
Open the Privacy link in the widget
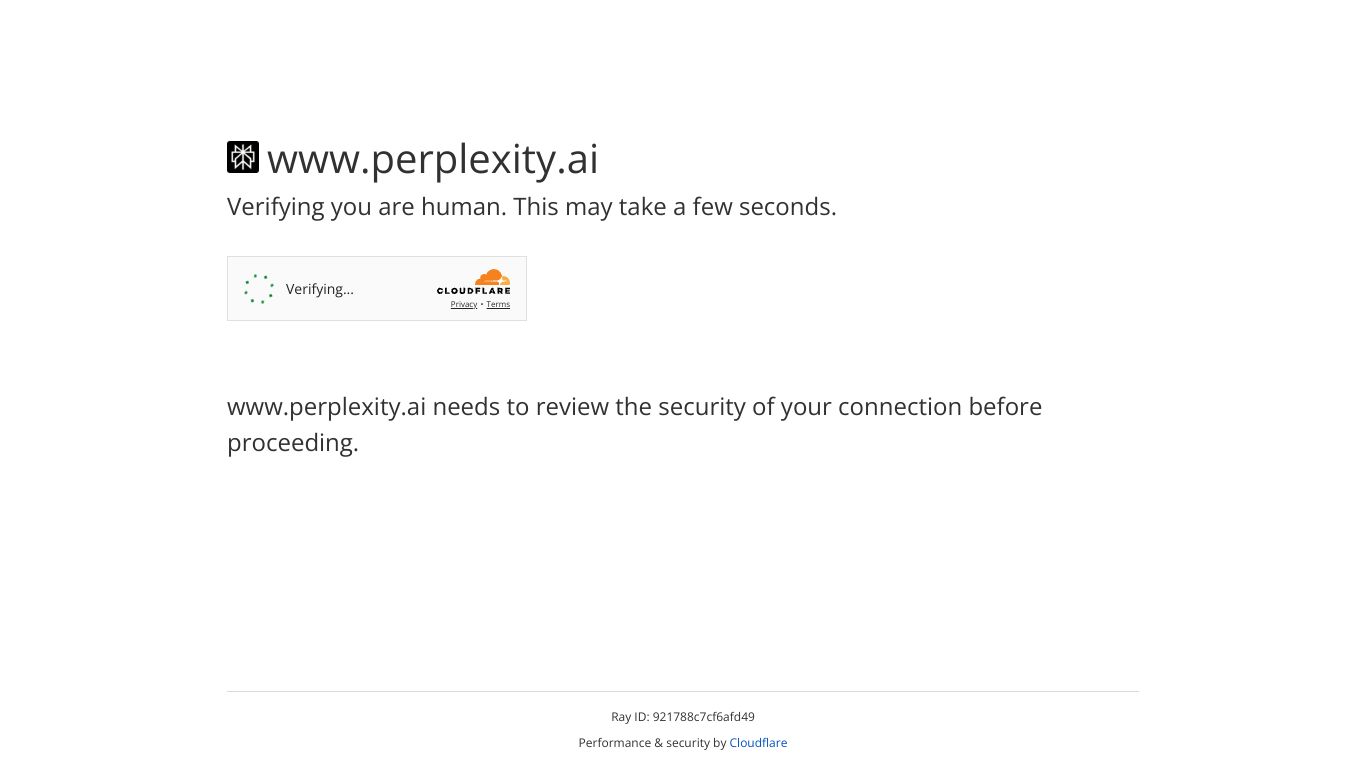point(463,305)
